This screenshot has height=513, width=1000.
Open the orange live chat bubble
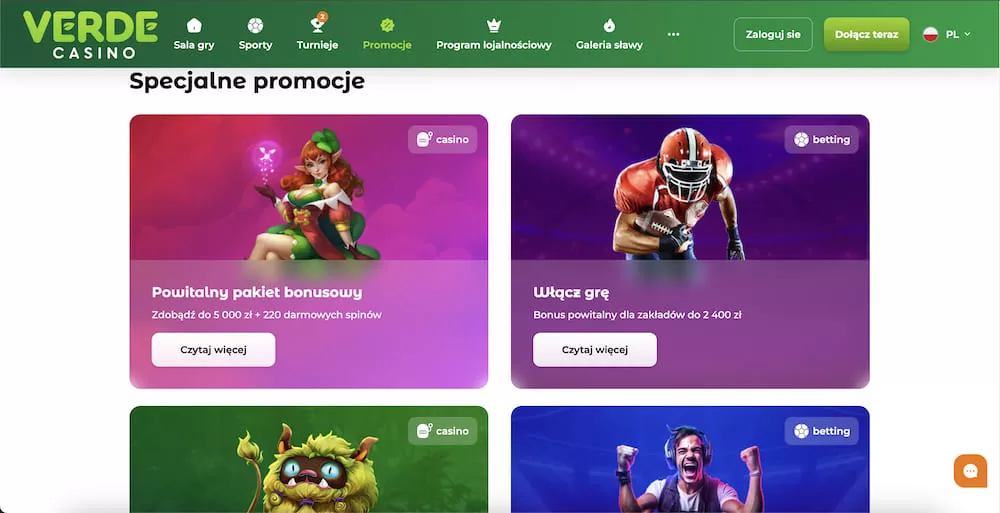tap(970, 471)
